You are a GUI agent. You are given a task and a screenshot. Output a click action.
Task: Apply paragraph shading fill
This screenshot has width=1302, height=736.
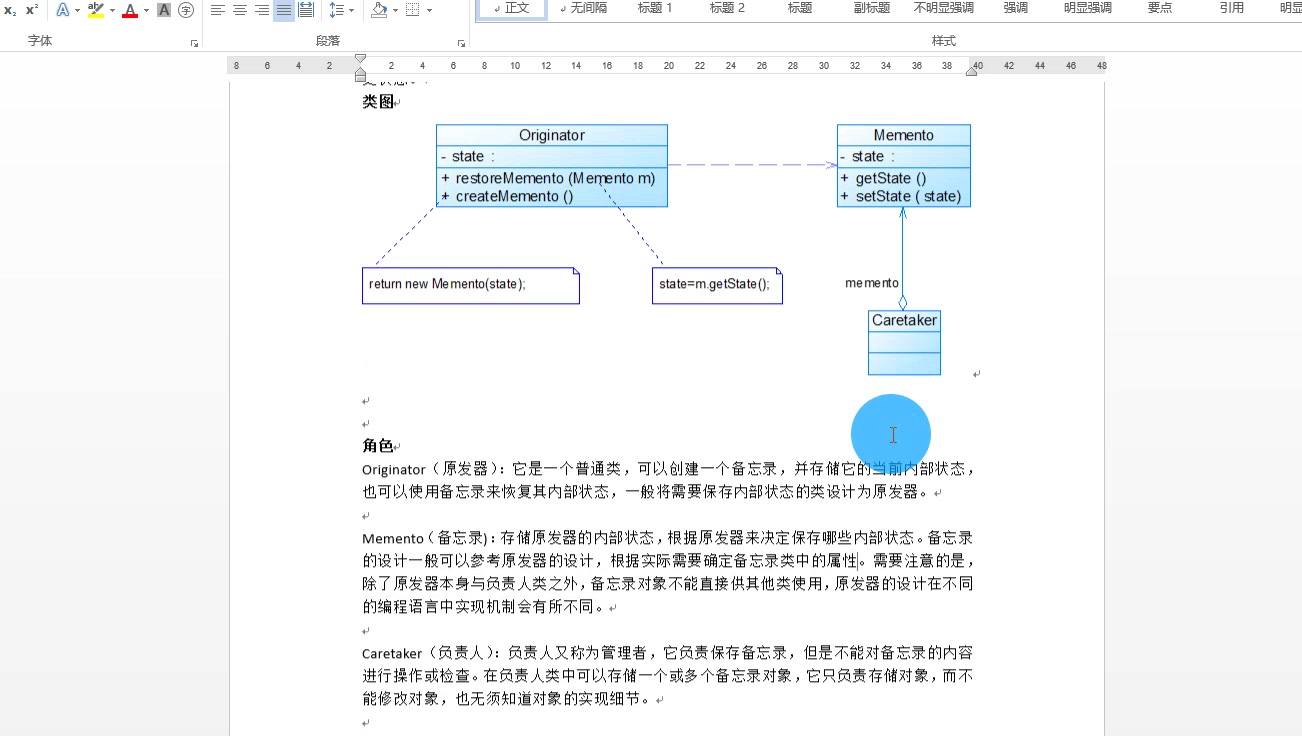(x=379, y=10)
